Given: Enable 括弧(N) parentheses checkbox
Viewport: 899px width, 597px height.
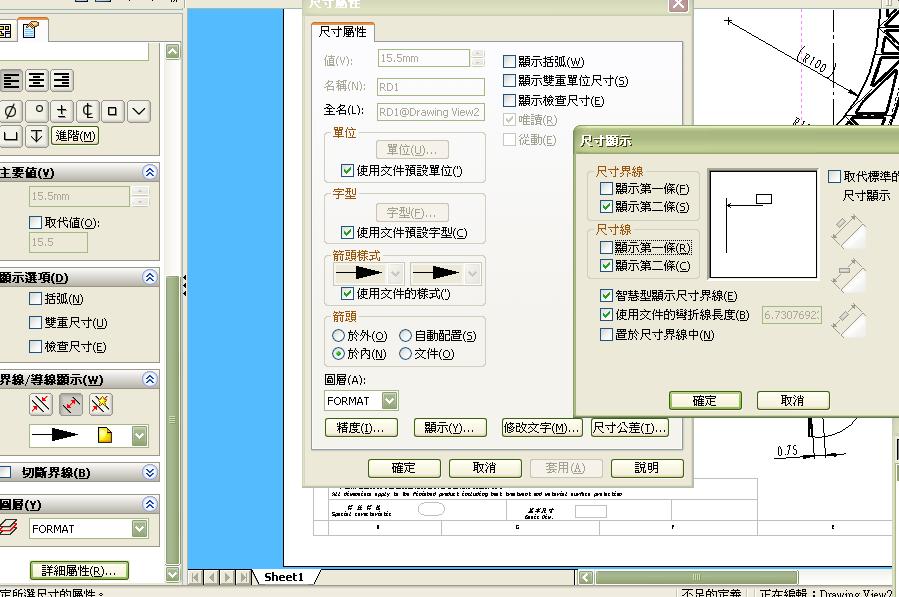Looking at the screenshot, I should (36, 298).
